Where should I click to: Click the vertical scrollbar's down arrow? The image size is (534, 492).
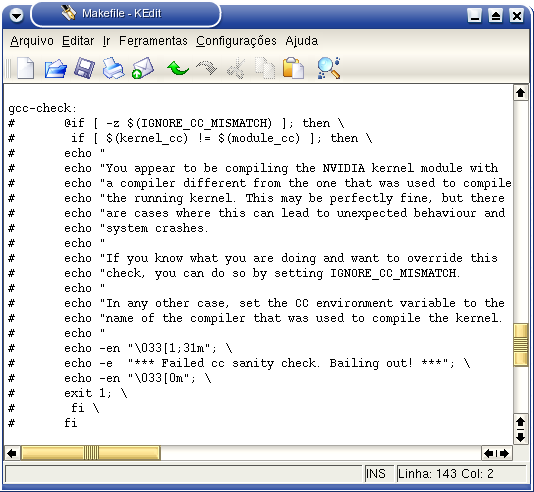520,437
